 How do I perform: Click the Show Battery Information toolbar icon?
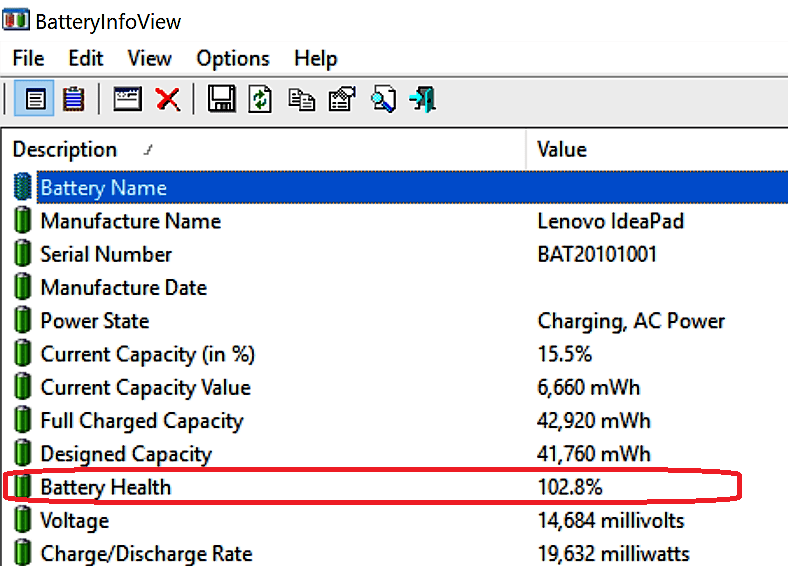coord(37,99)
